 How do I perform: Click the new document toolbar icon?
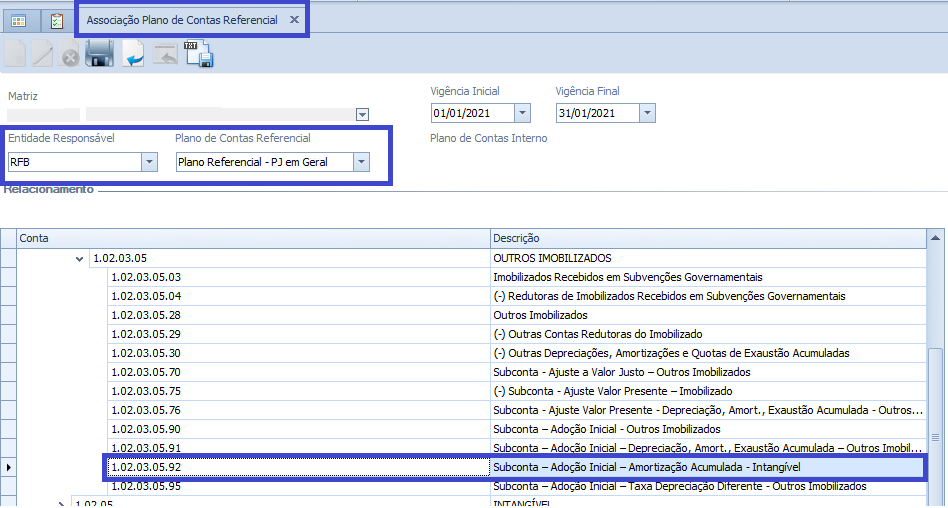15,54
